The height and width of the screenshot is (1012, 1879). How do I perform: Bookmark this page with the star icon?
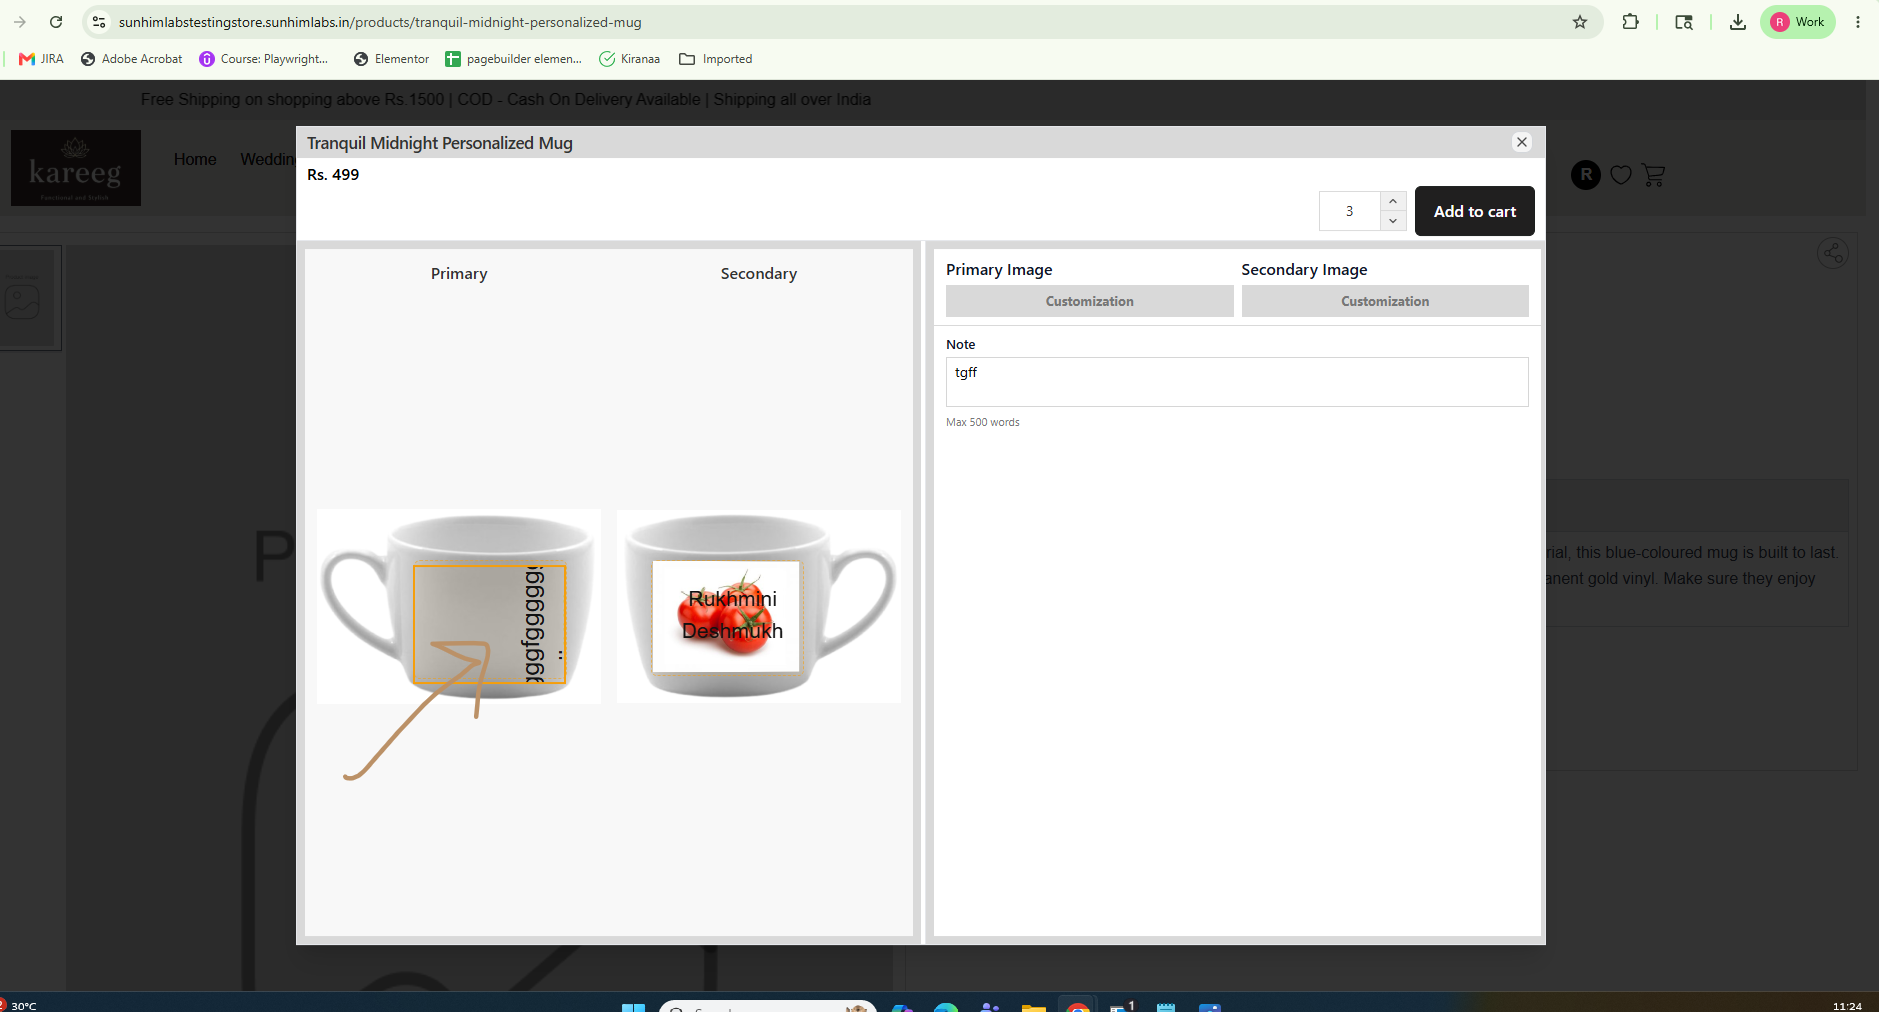tap(1580, 22)
